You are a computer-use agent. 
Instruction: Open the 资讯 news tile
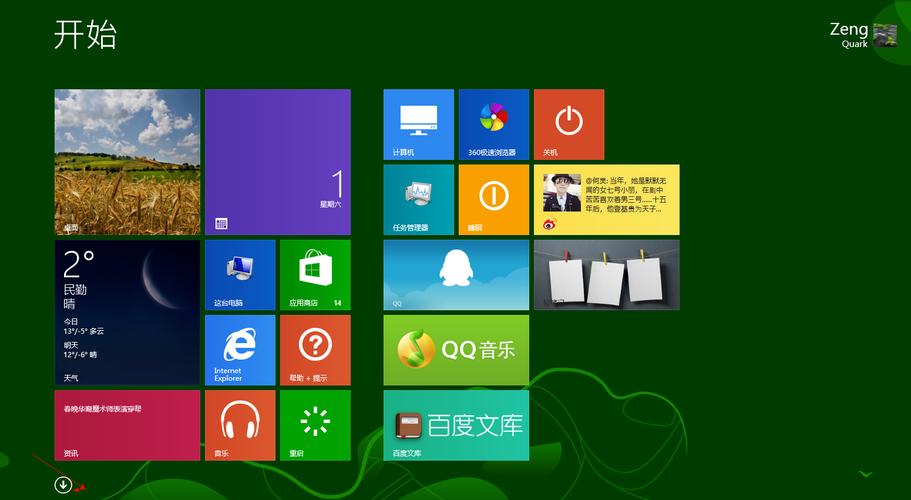(127, 425)
